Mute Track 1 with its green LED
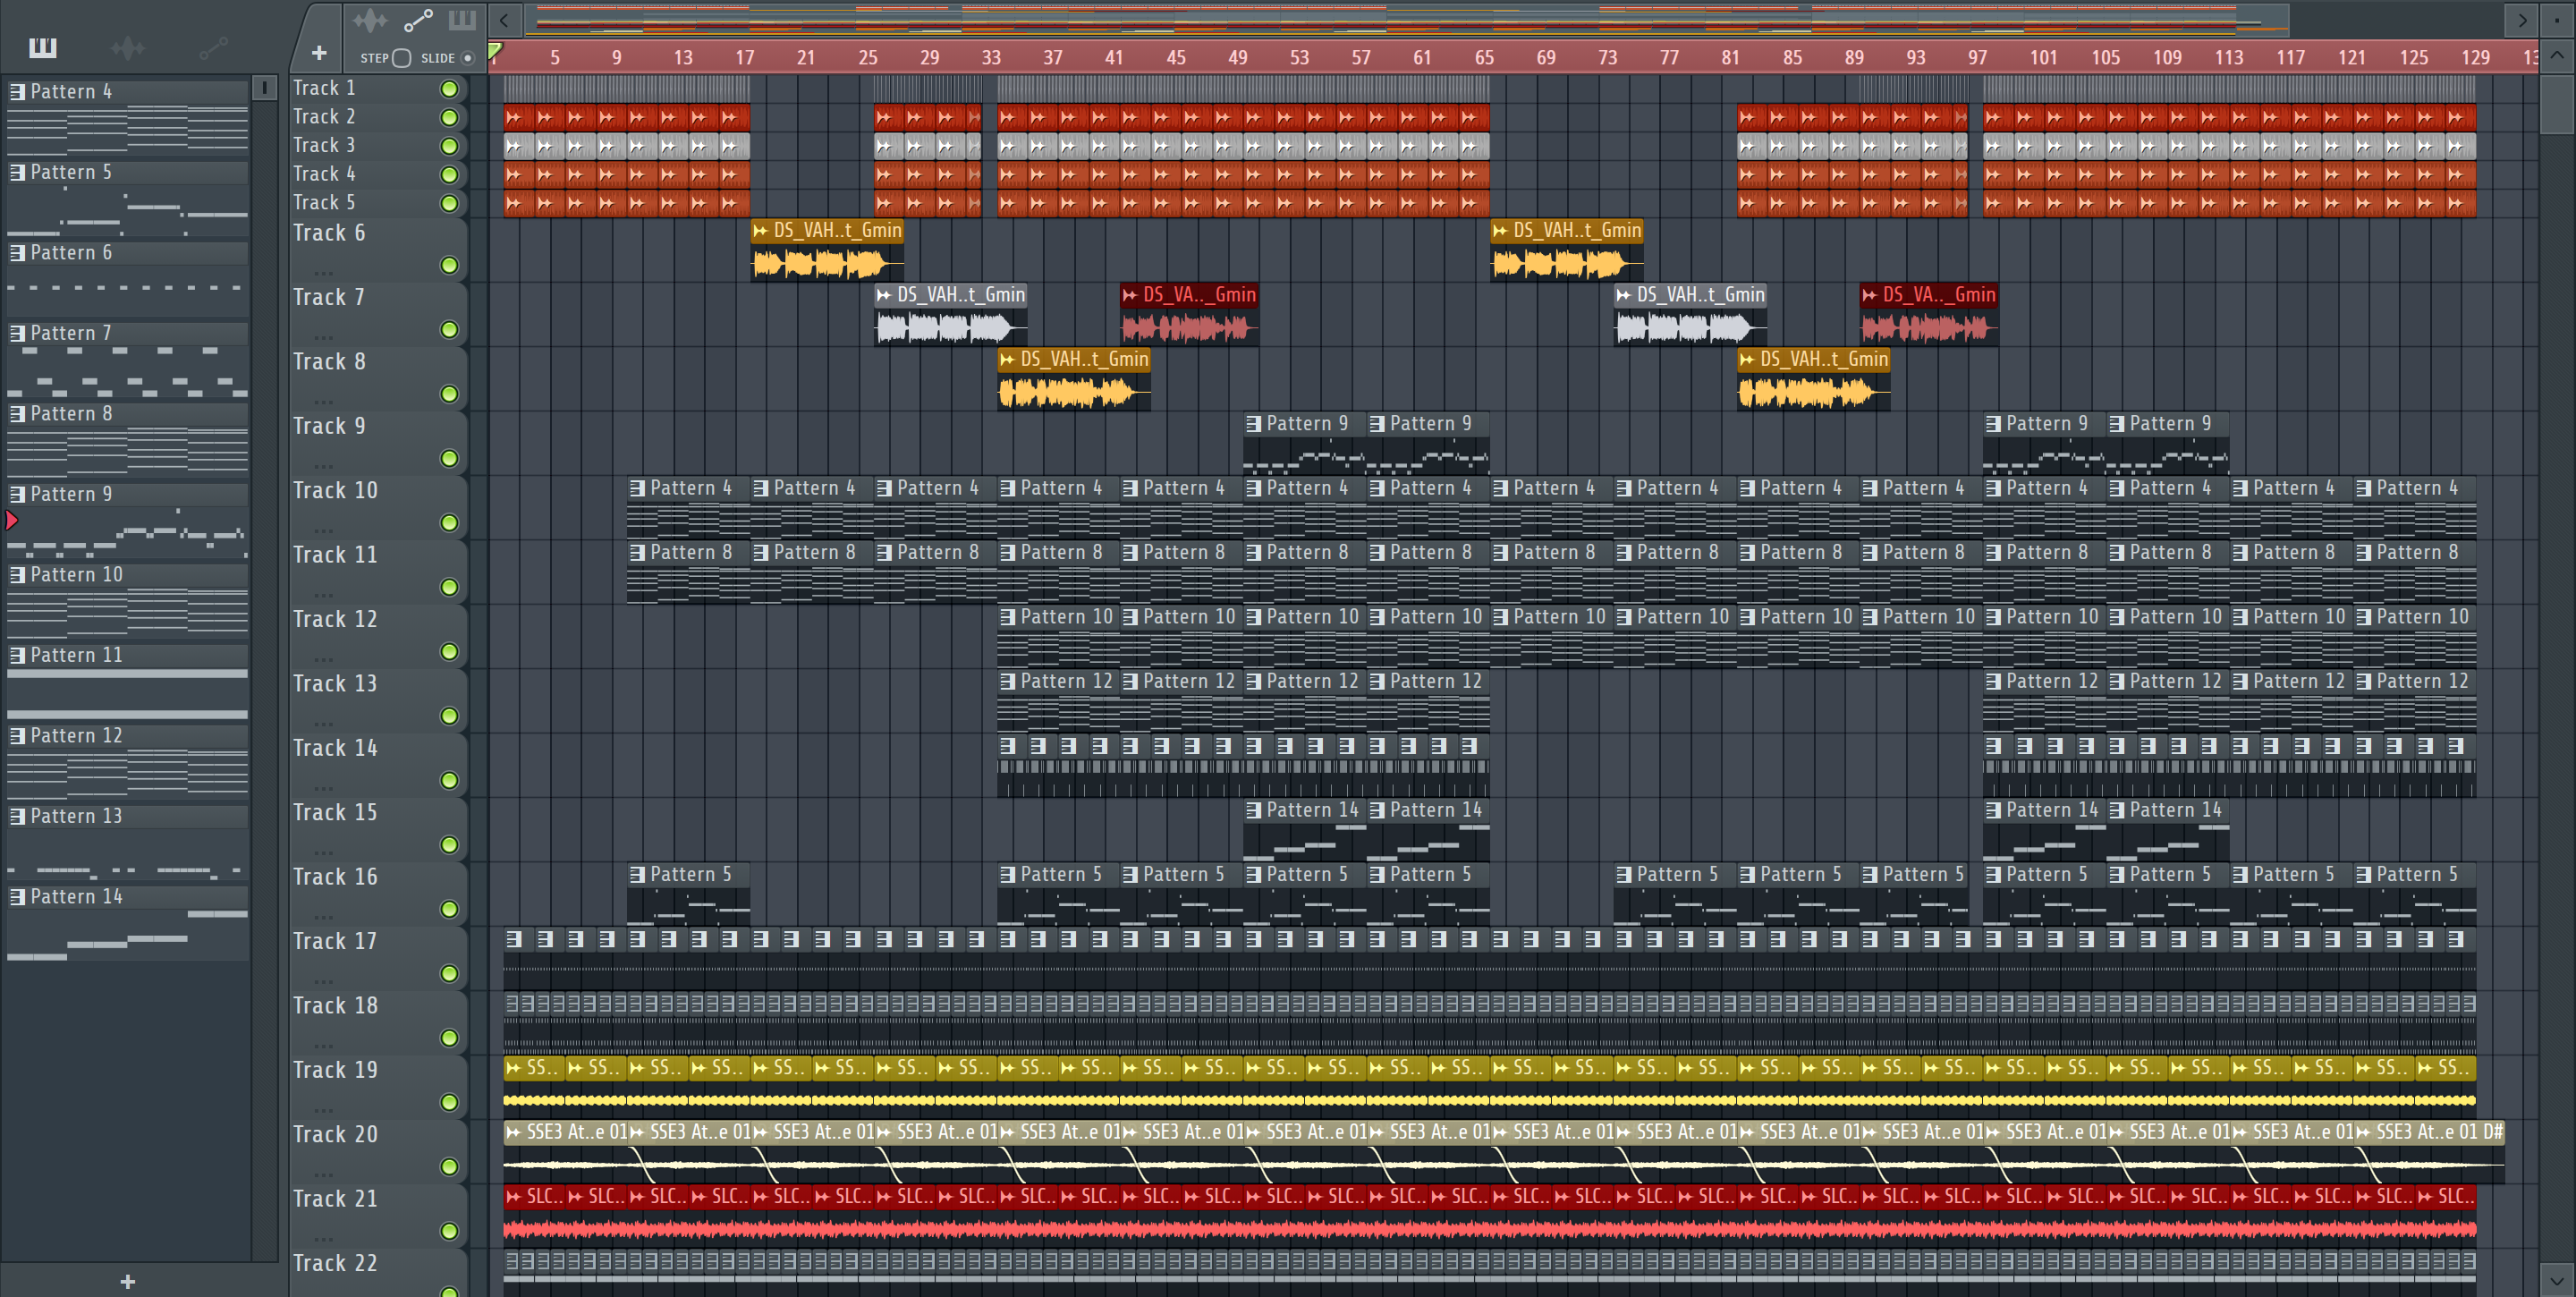This screenshot has width=2576, height=1297. 450,89
